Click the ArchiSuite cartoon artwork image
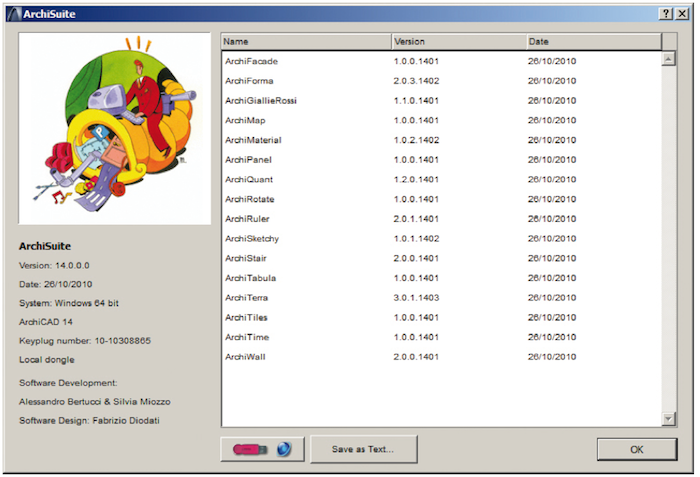This screenshot has height=477, width=700. (115, 128)
